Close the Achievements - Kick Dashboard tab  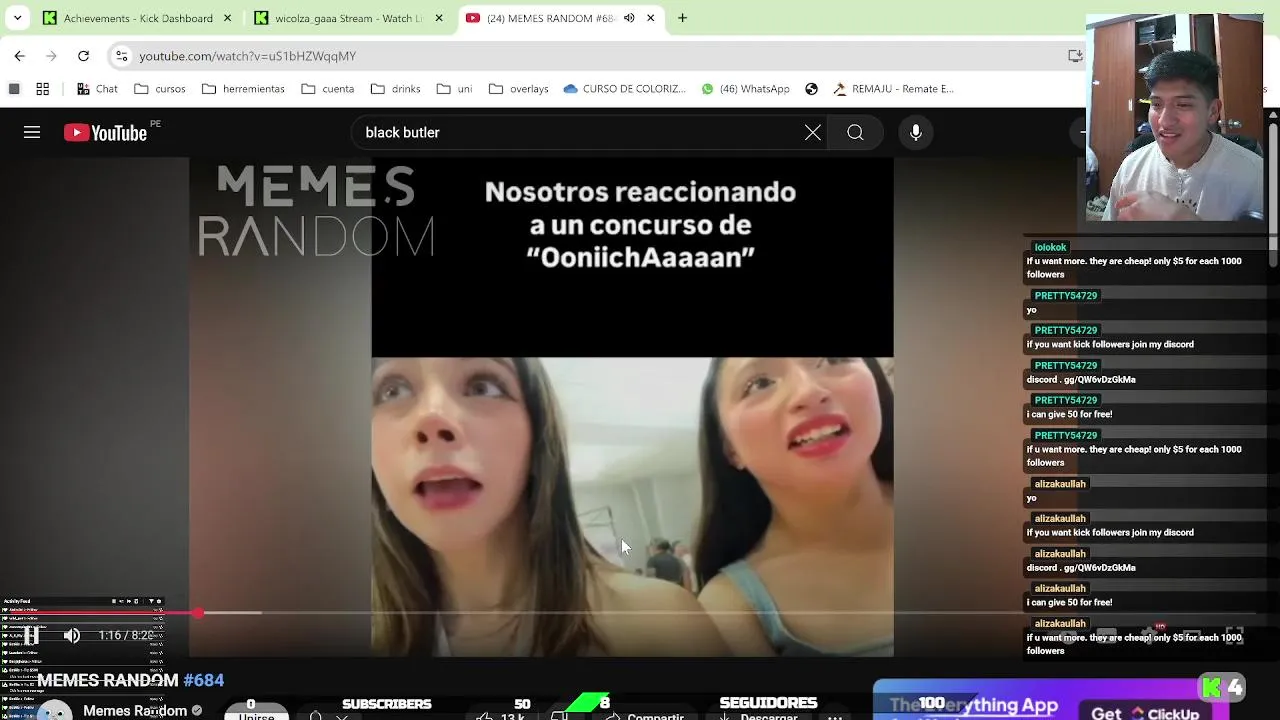click(x=227, y=18)
